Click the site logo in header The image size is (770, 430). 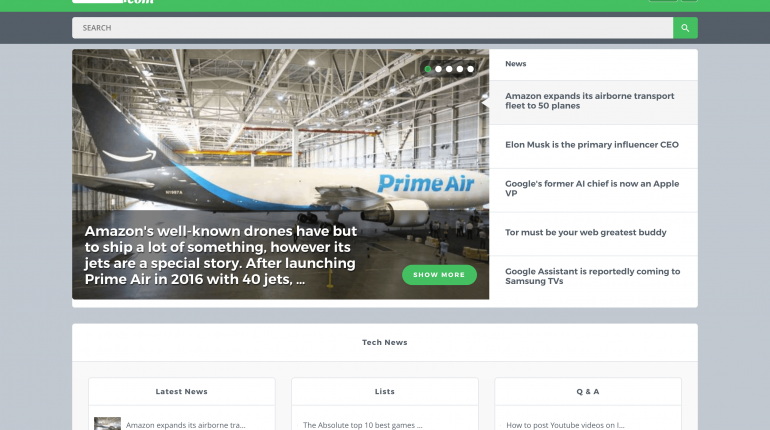[x=113, y=1]
